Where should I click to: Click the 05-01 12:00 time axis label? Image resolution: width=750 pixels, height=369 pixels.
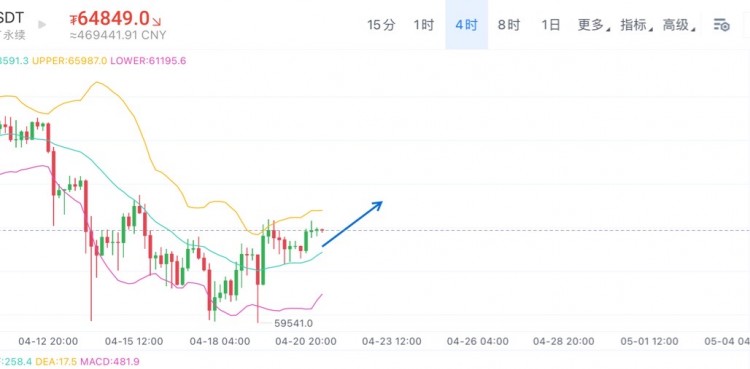pos(649,341)
